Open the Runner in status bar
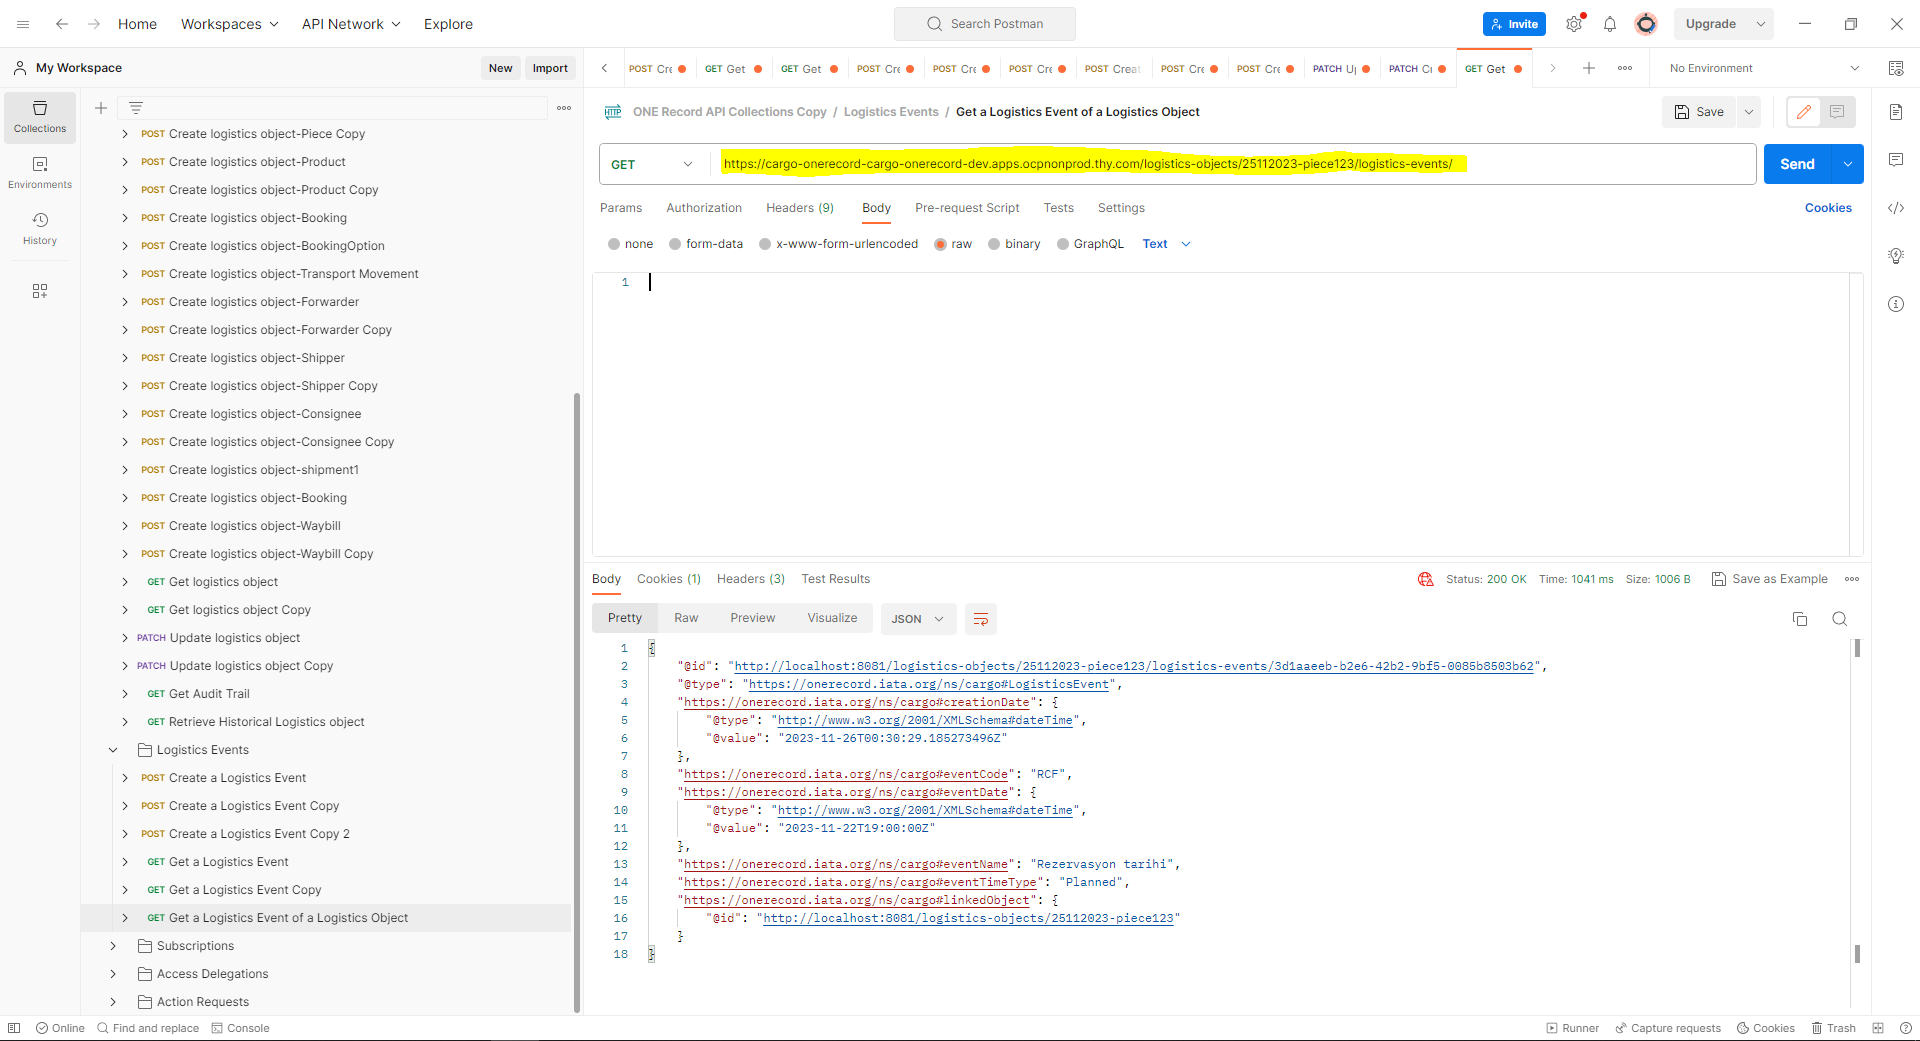This screenshot has width=1920, height=1041. click(x=1573, y=1028)
